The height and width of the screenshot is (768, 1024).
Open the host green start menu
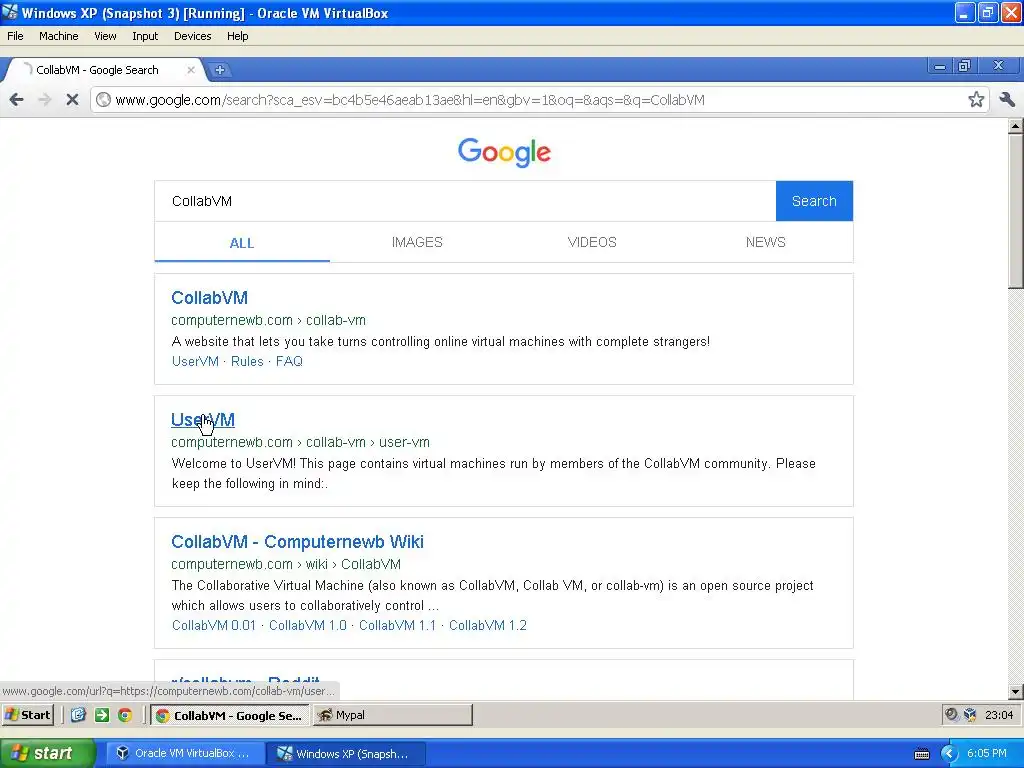click(48, 753)
